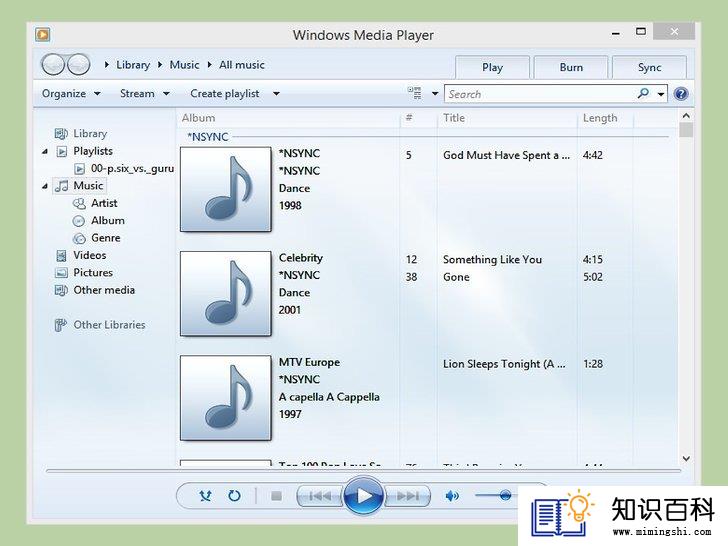The width and height of the screenshot is (728, 546).
Task: Open the view options dropdown arrow
Action: click(x=435, y=94)
